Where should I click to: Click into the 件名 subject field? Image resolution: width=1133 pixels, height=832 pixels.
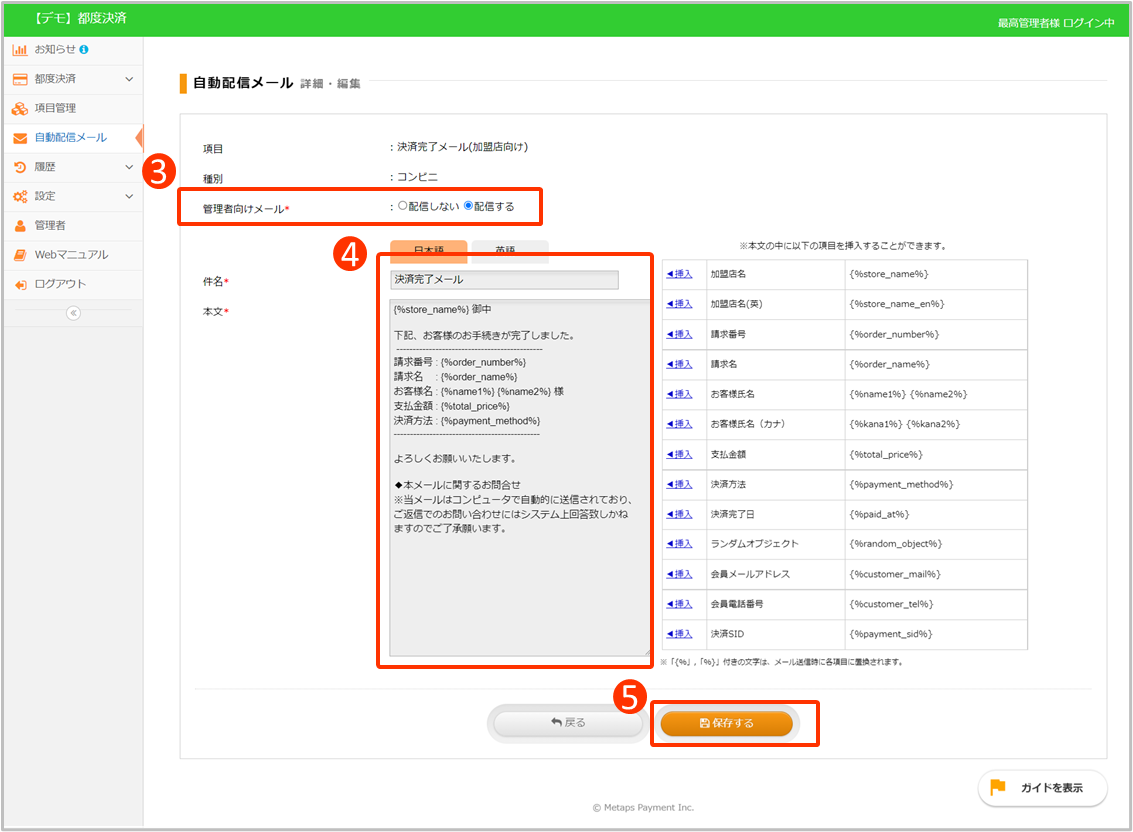[504, 280]
